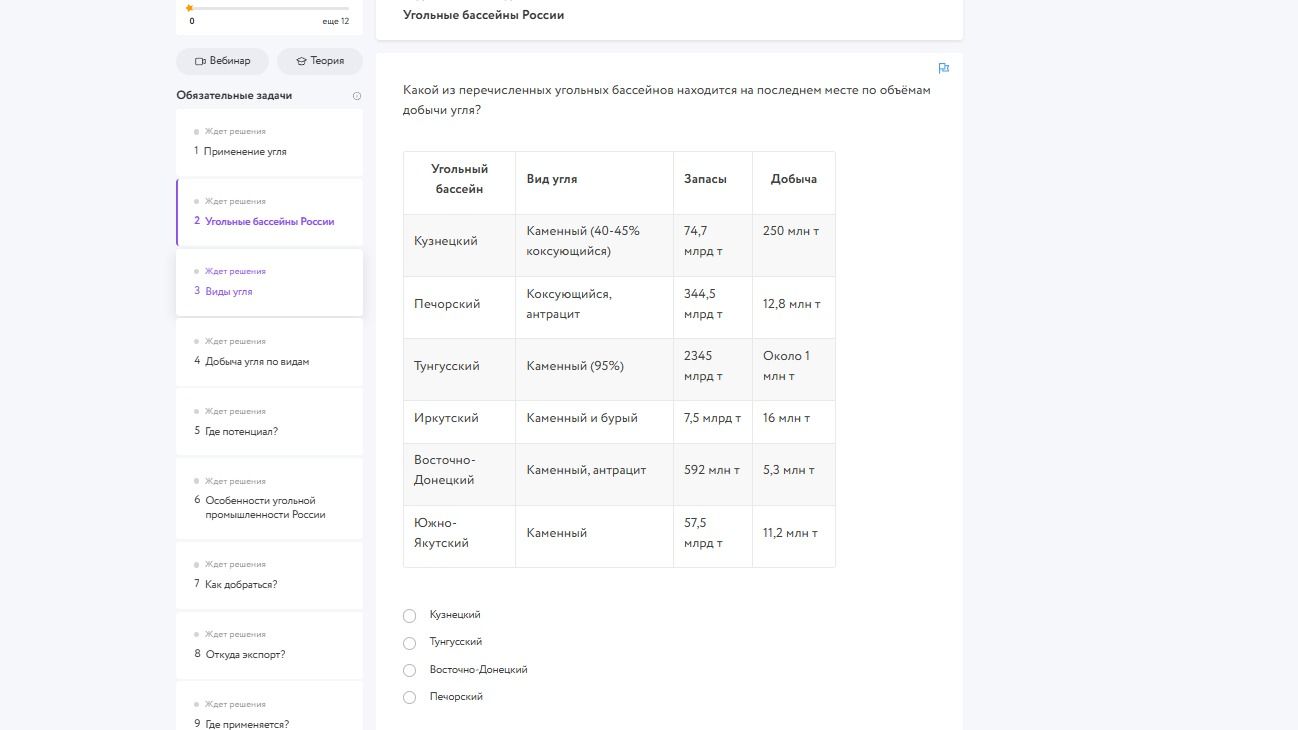
Task: Click the info icon beside Обязательные задачи
Action: pyautogui.click(x=357, y=96)
